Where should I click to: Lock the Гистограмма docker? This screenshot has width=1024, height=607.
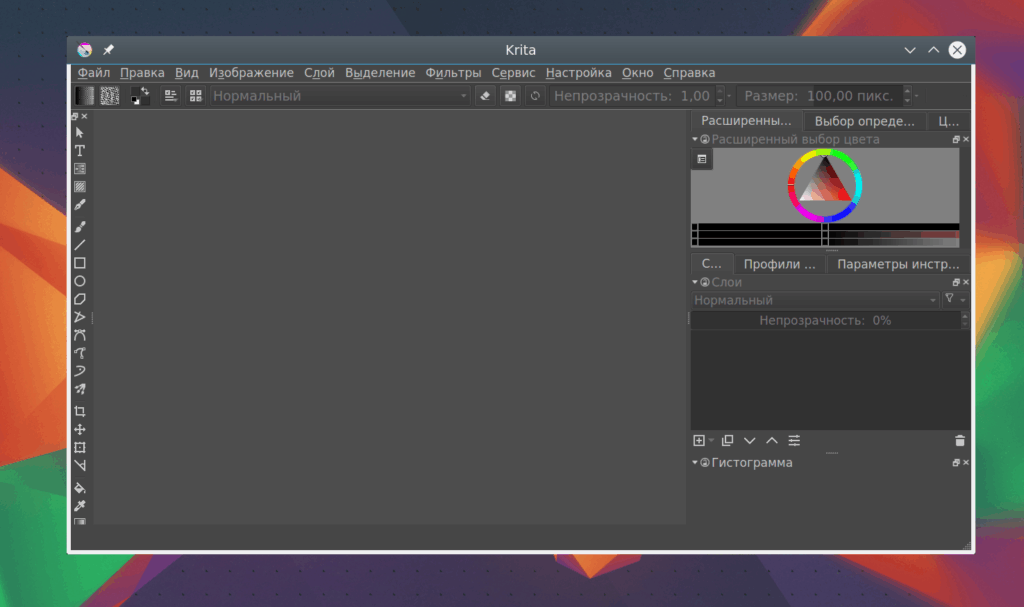coord(705,463)
